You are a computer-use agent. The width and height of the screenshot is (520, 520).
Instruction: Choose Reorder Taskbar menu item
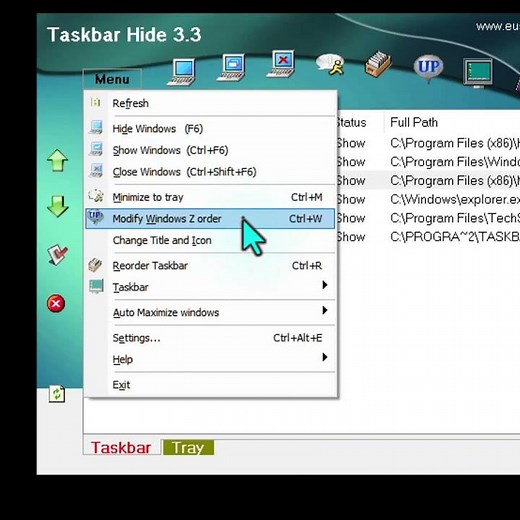click(211, 266)
